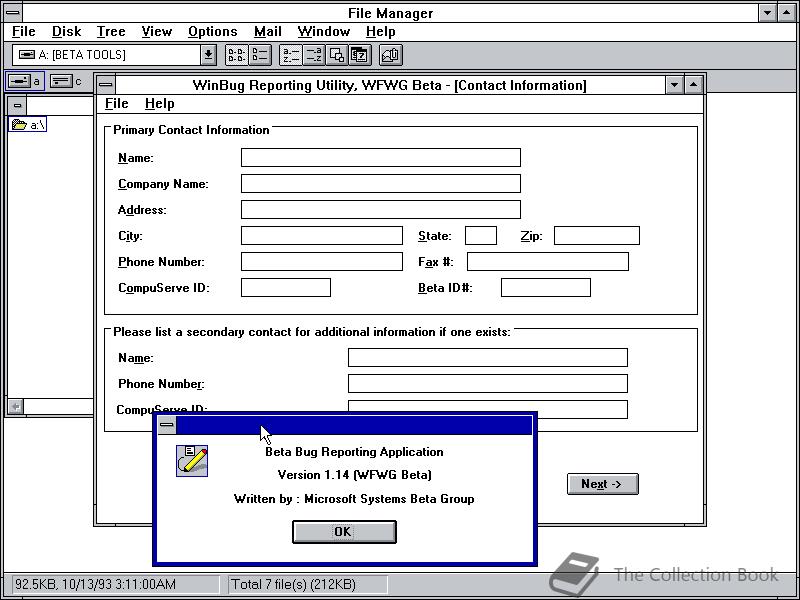Screen dimensions: 800x600
Task: Open the Window menu
Action: (323, 32)
